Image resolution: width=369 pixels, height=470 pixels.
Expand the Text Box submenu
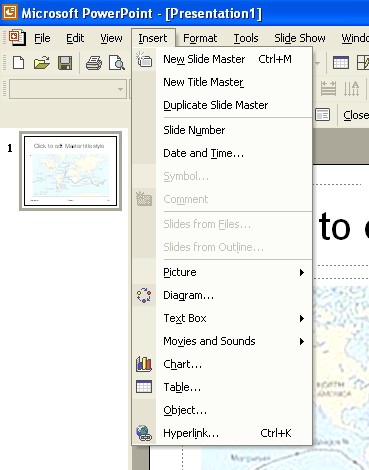click(222, 318)
